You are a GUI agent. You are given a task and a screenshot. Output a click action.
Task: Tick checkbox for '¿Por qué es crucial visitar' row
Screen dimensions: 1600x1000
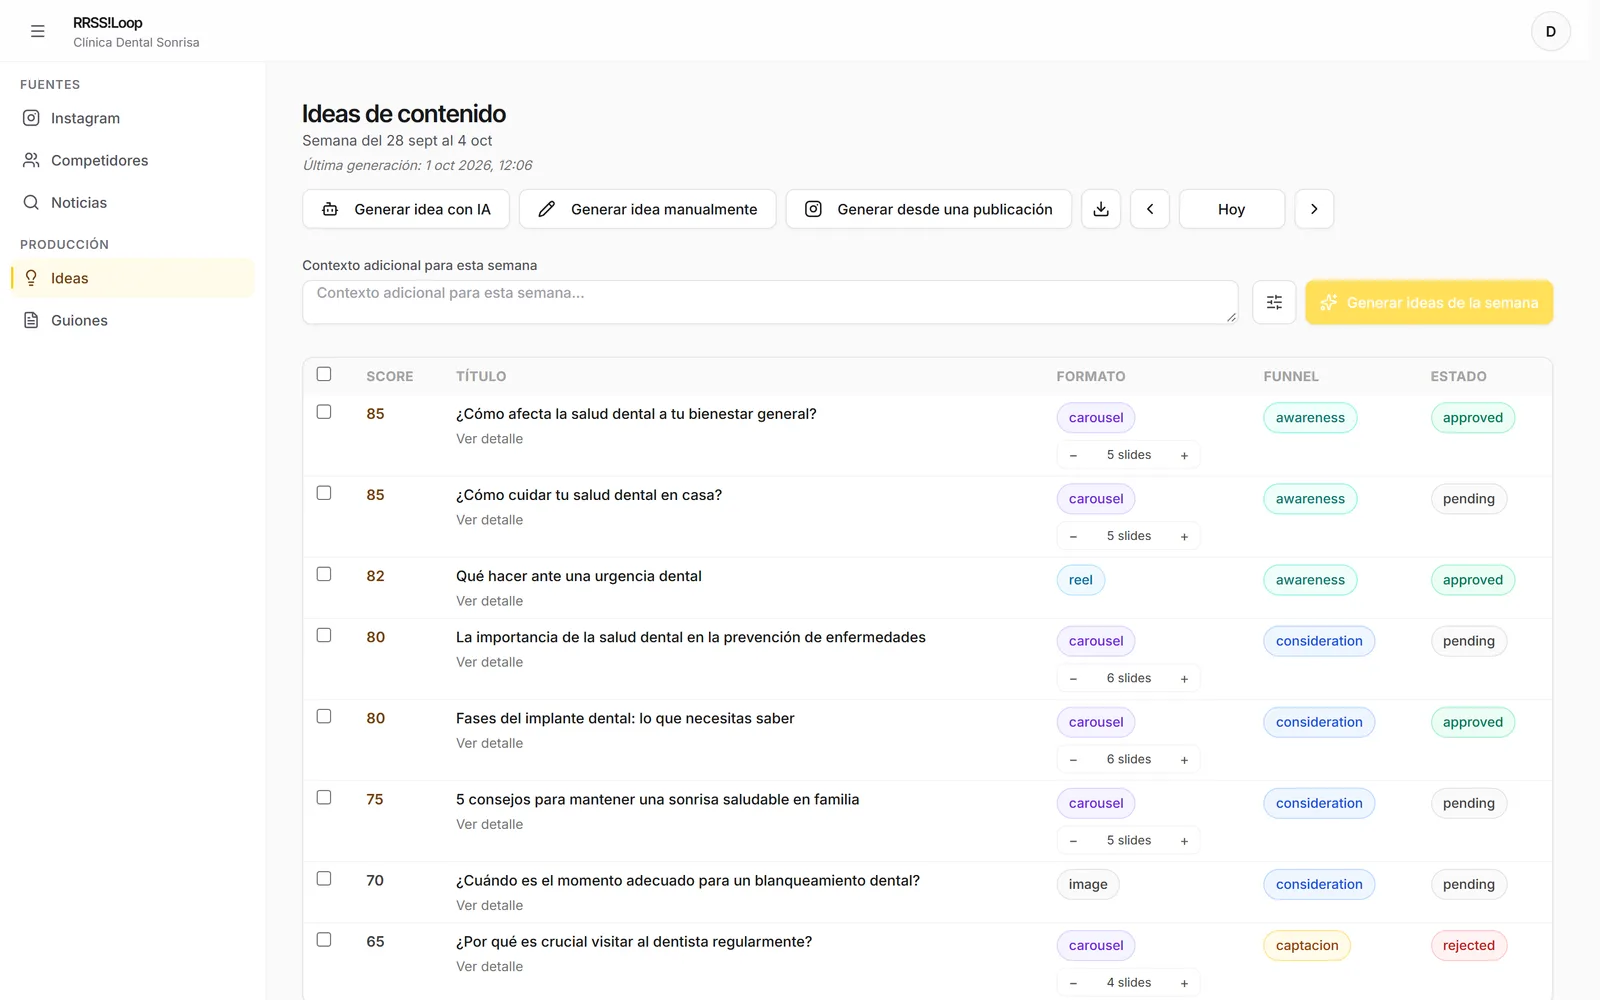[324, 939]
